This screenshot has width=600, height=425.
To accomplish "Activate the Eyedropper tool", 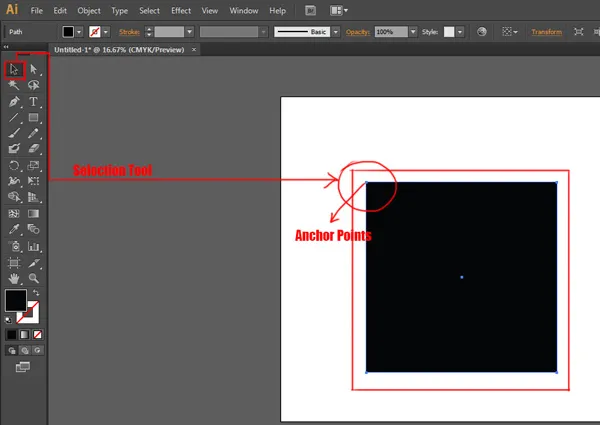I will click(14, 230).
